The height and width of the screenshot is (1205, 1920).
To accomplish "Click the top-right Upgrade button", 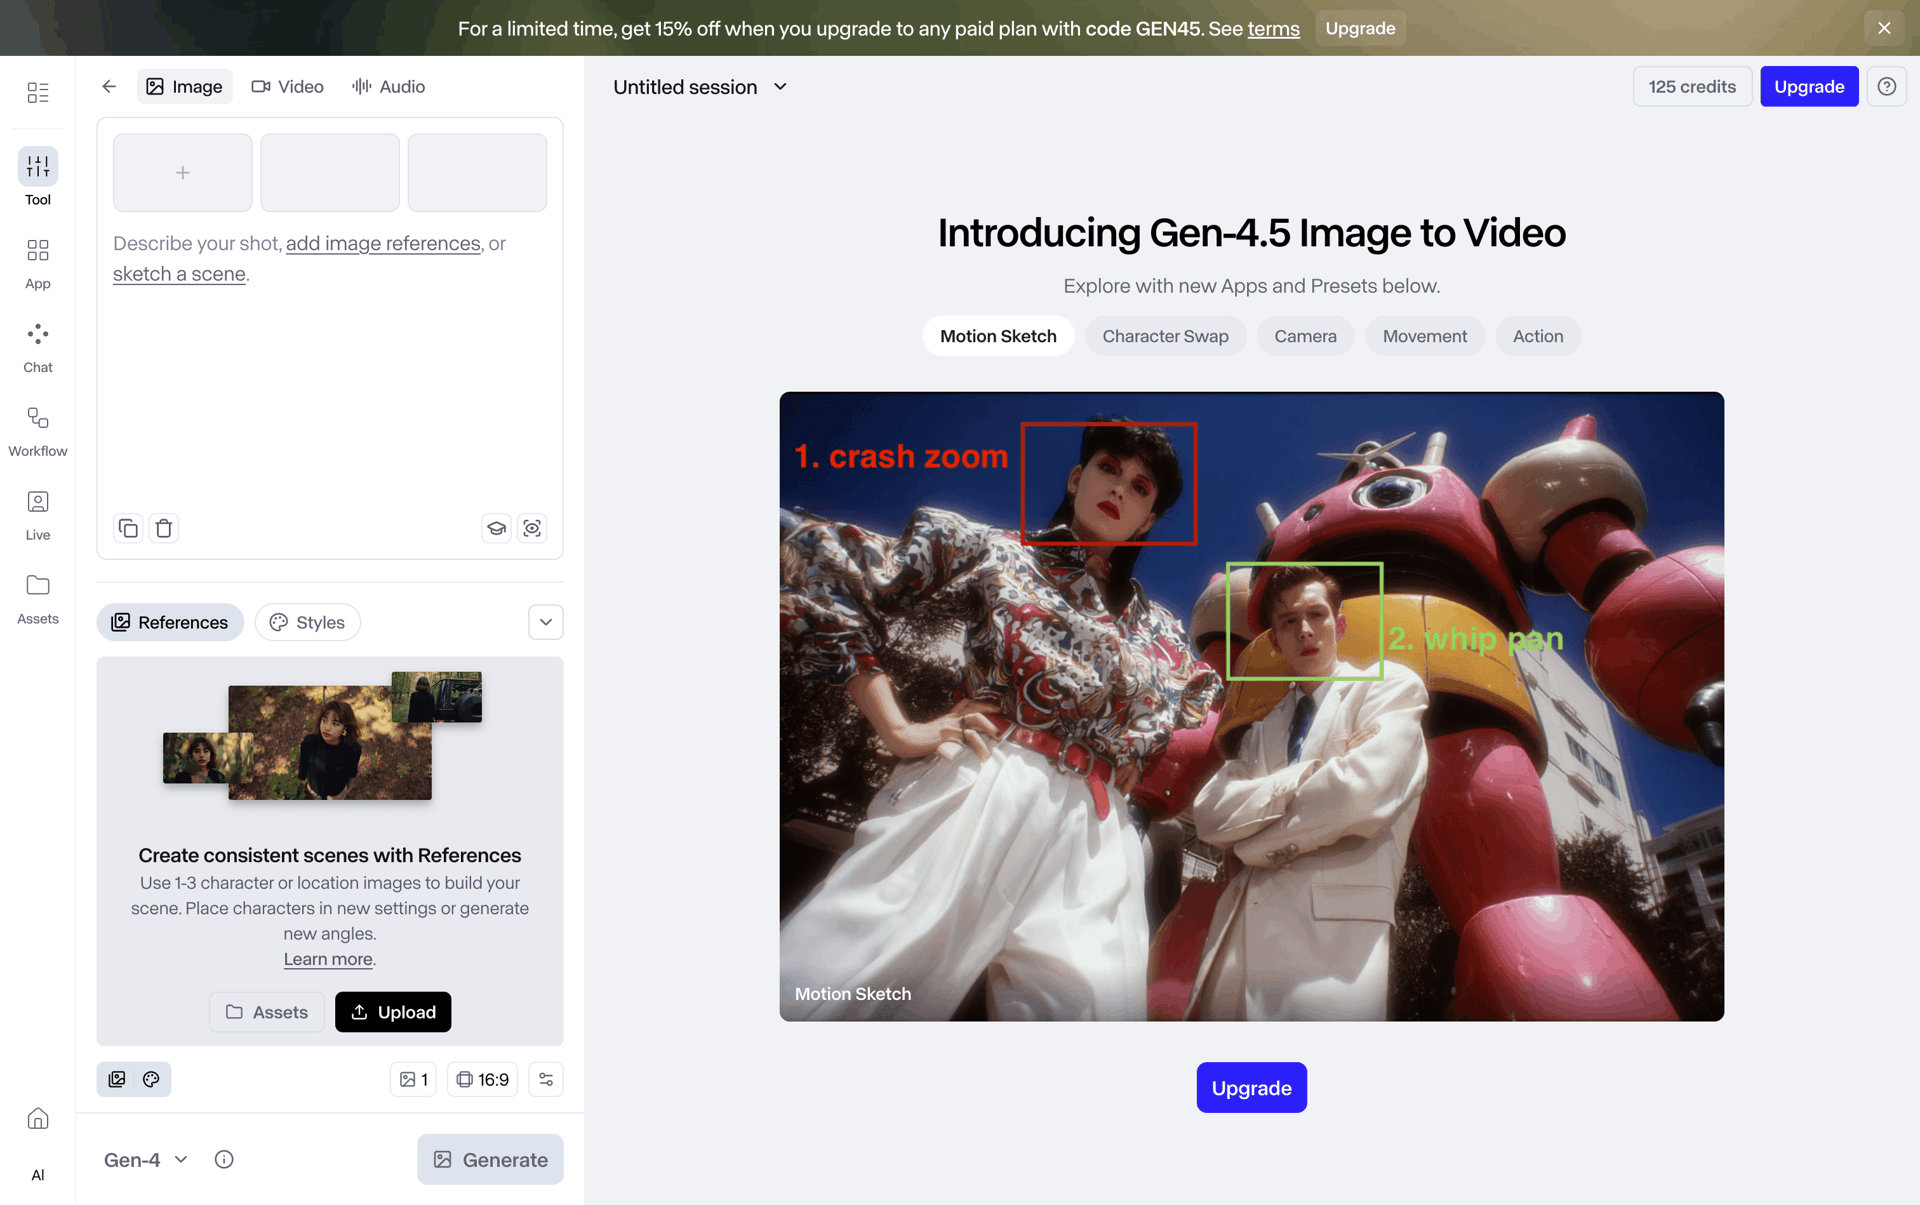I will pyautogui.click(x=1809, y=87).
